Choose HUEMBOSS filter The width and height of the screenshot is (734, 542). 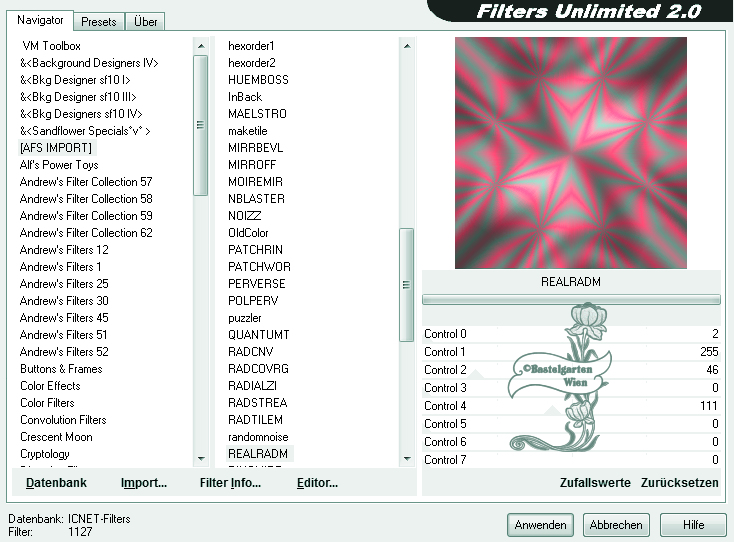pos(258,80)
